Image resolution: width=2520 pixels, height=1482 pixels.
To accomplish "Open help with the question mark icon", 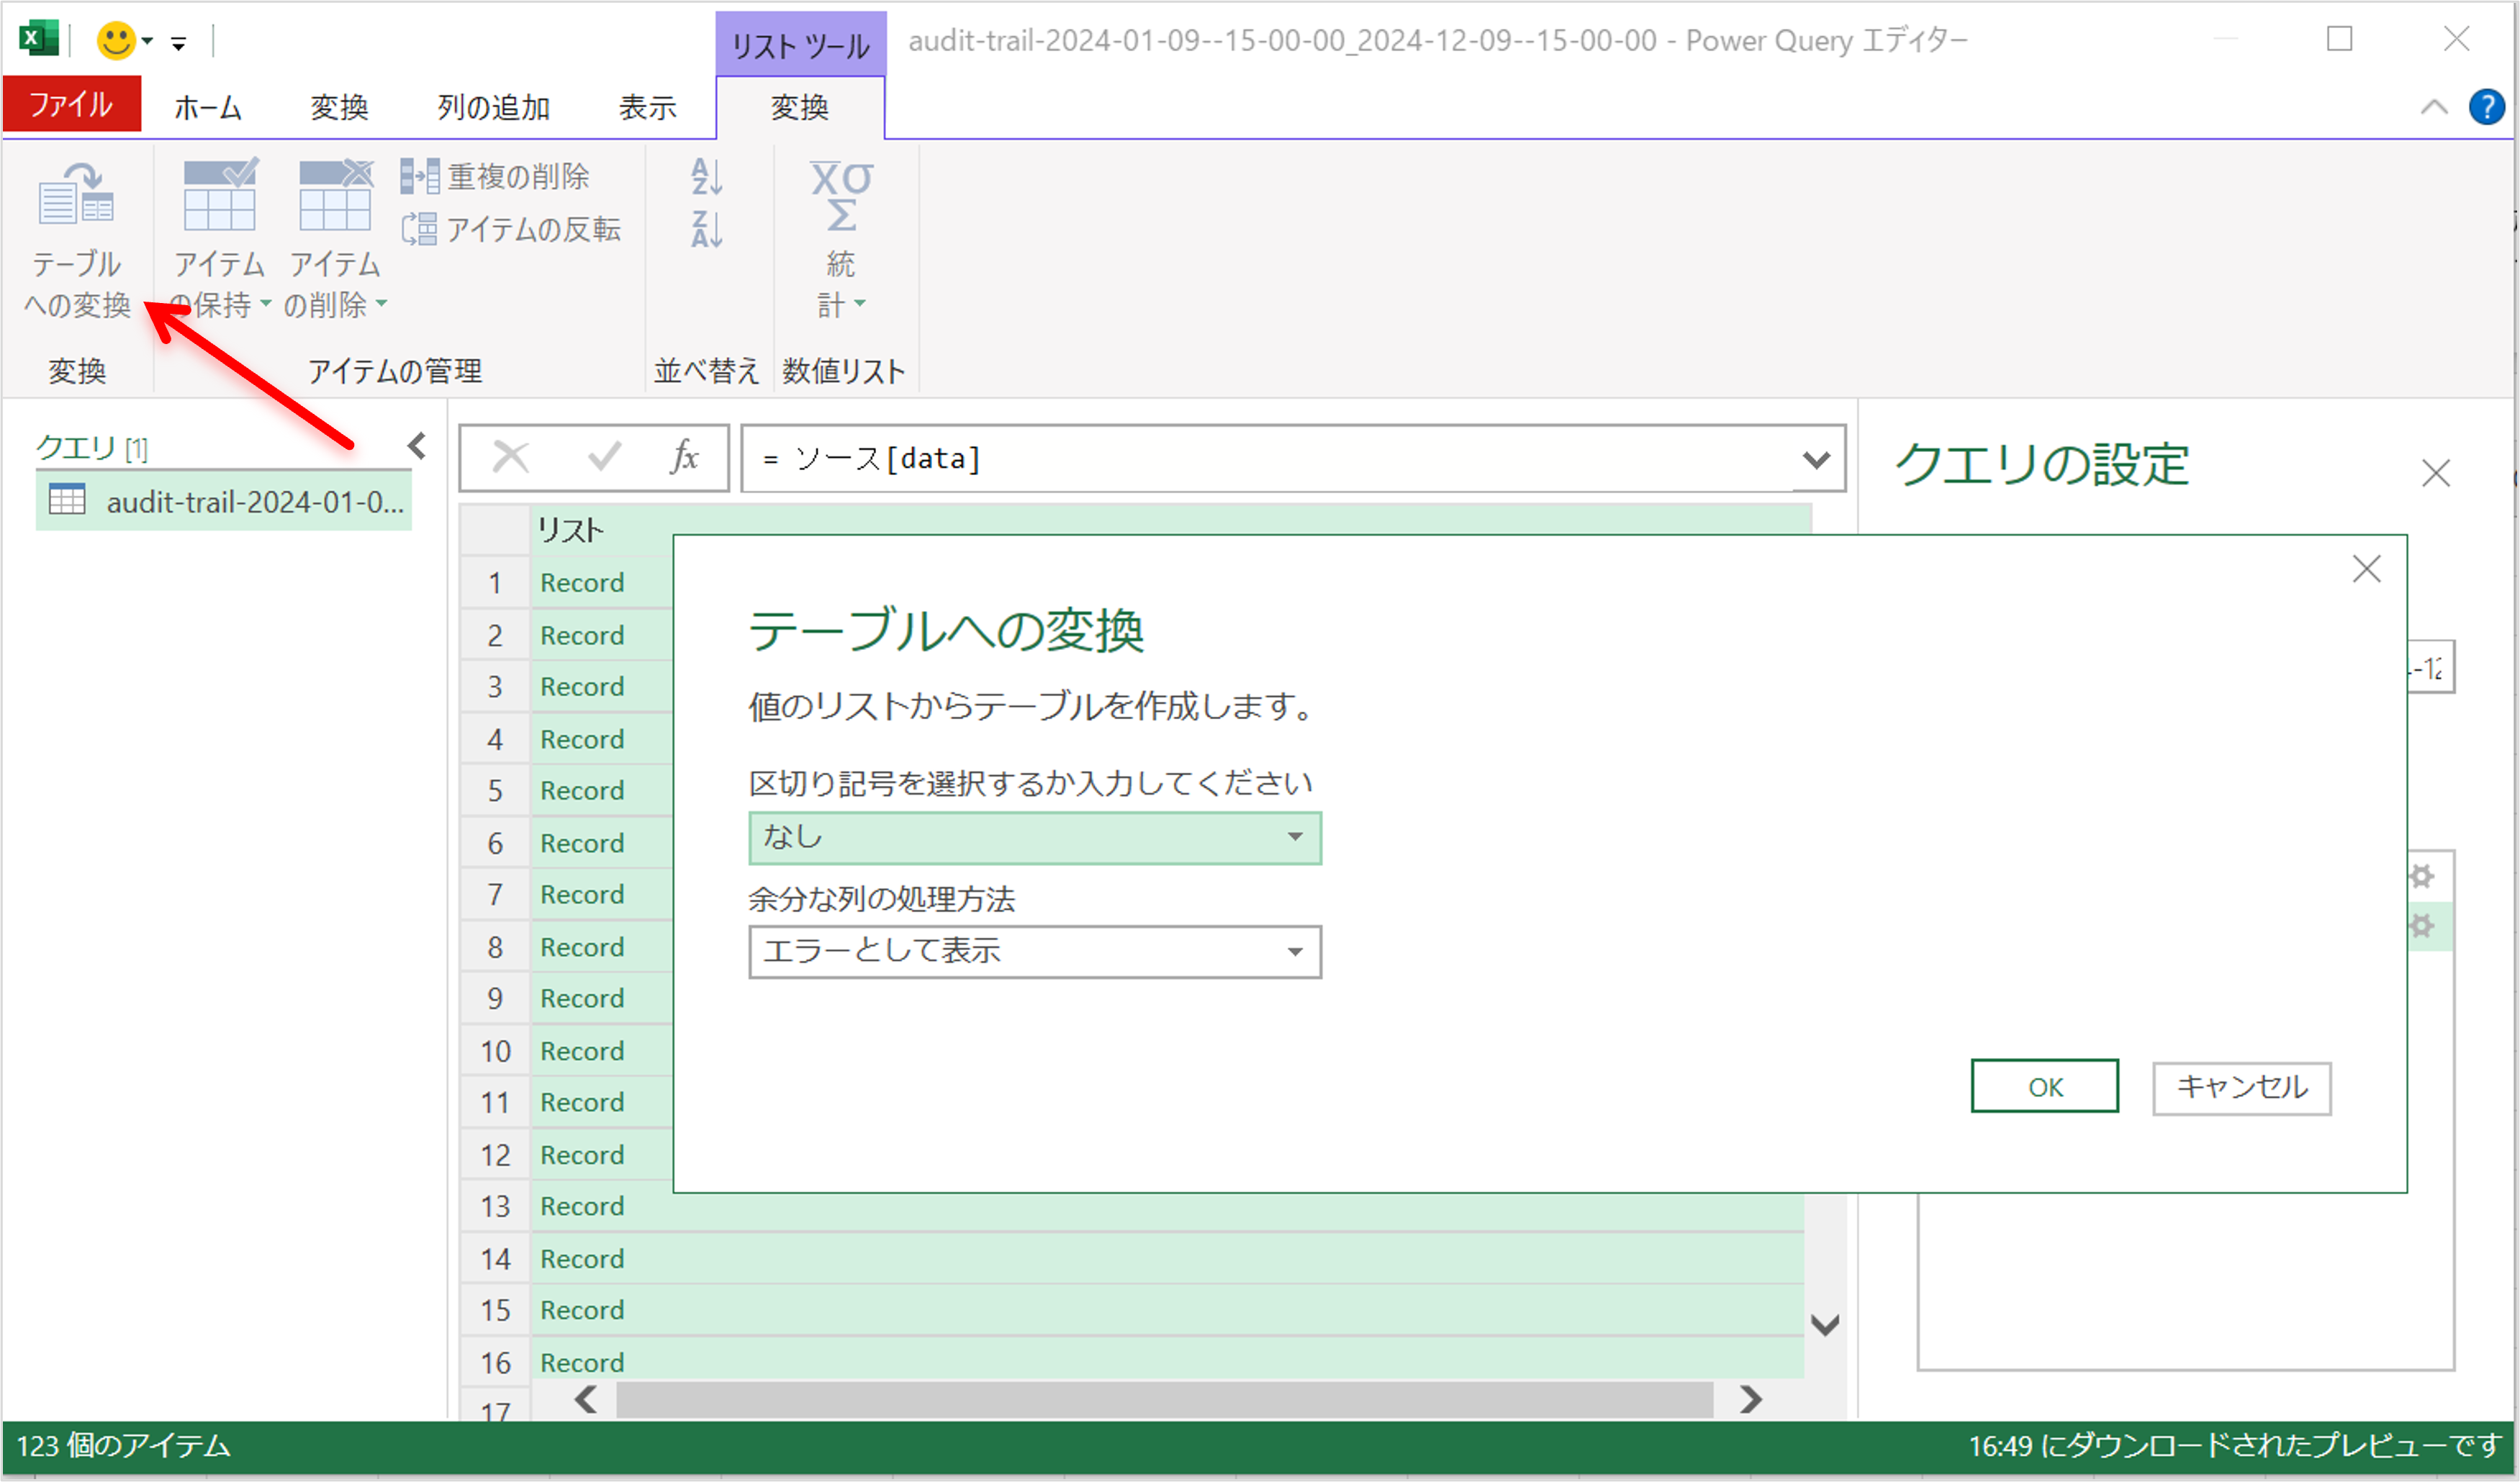I will coord(2486,106).
